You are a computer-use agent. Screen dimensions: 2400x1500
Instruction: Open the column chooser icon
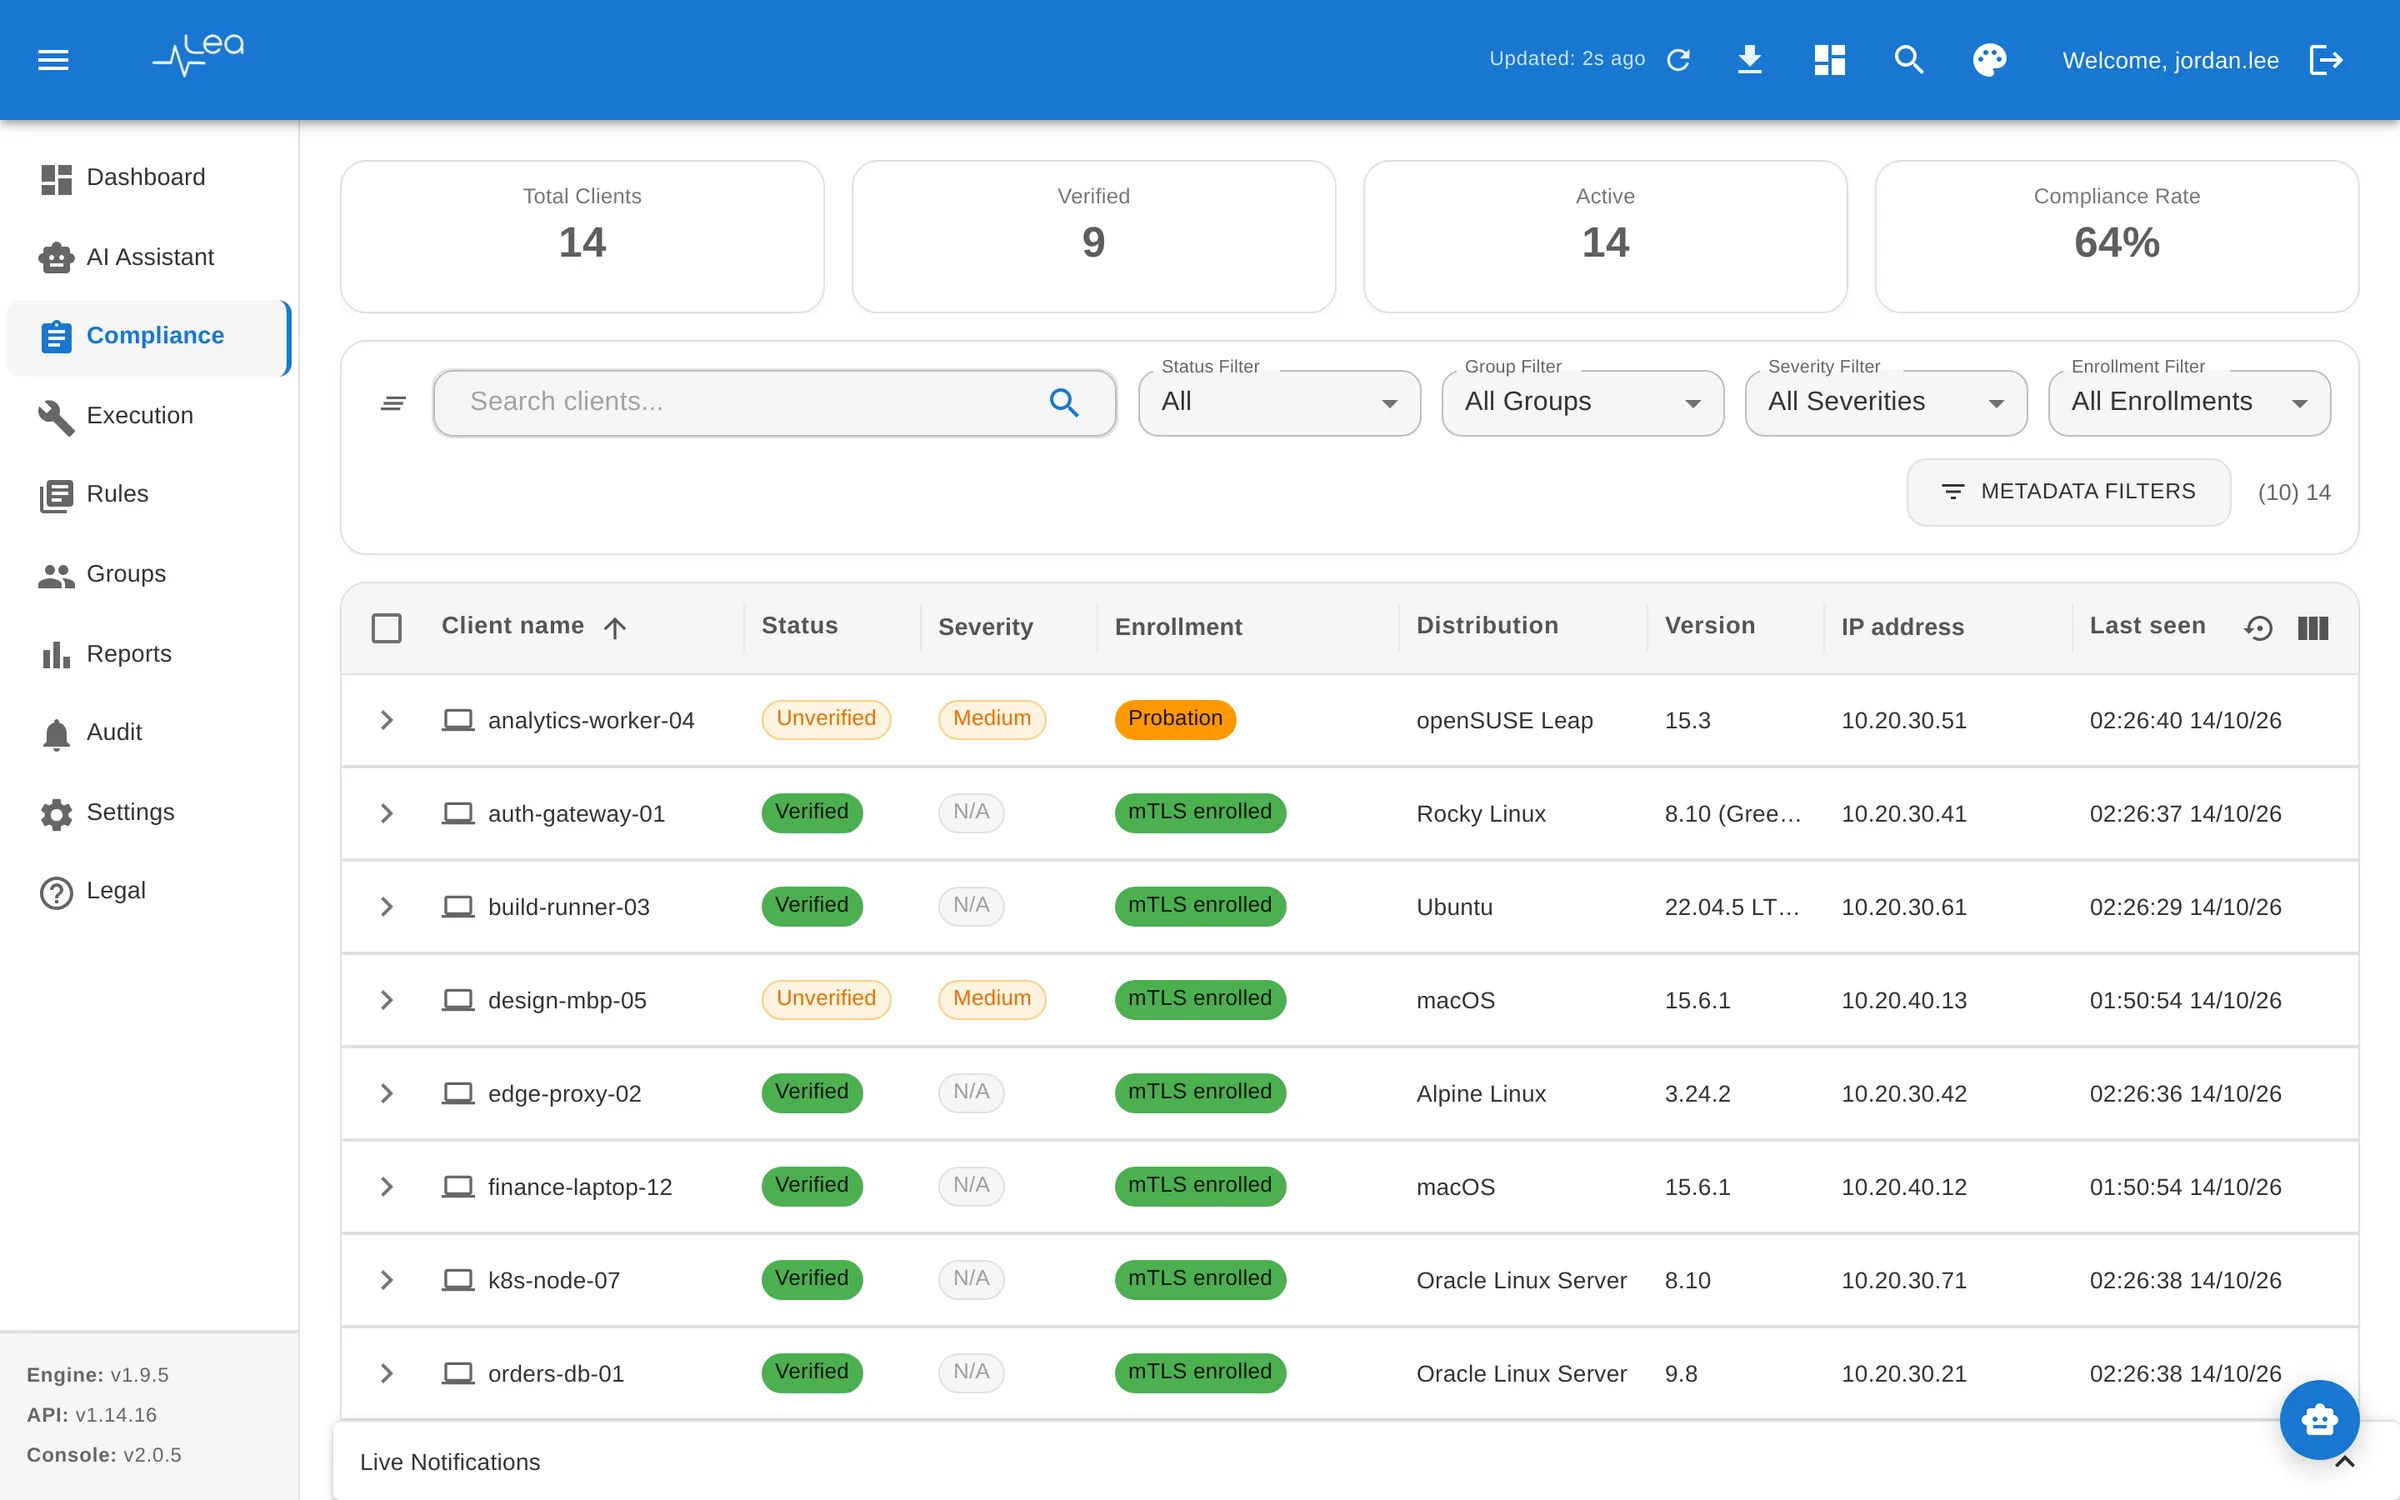[2313, 628]
